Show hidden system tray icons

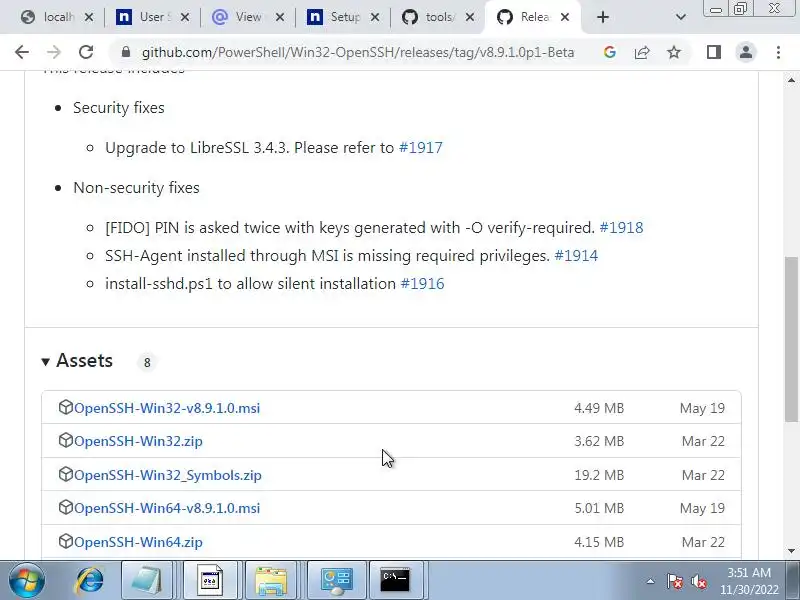(651, 581)
